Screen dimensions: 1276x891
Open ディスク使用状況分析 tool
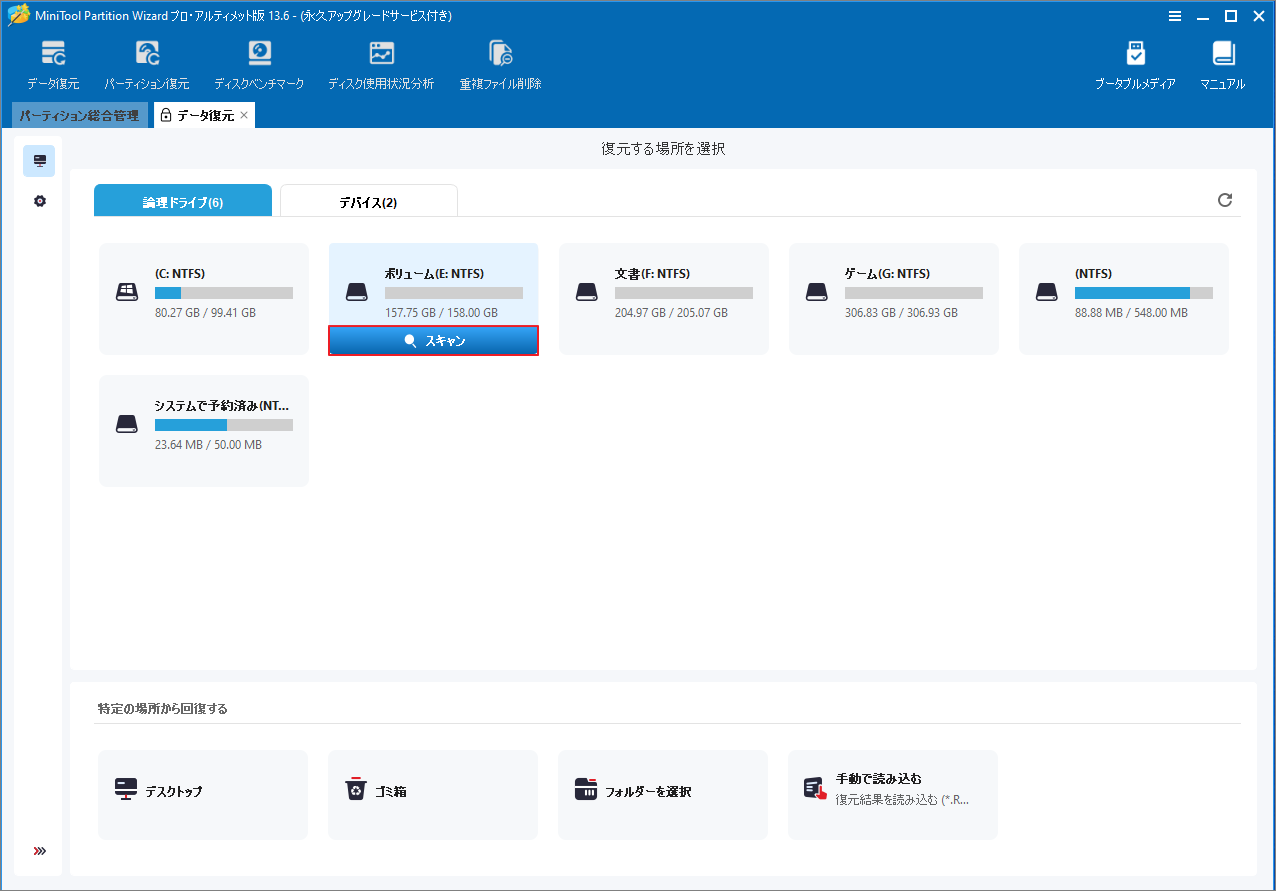(x=381, y=62)
